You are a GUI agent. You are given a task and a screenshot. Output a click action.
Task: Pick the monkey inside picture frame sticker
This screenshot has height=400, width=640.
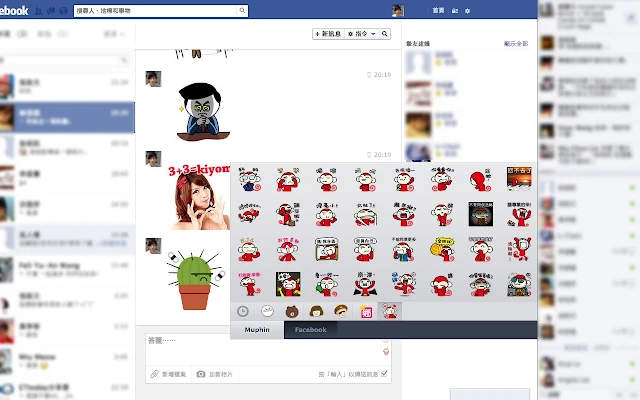coord(327,249)
